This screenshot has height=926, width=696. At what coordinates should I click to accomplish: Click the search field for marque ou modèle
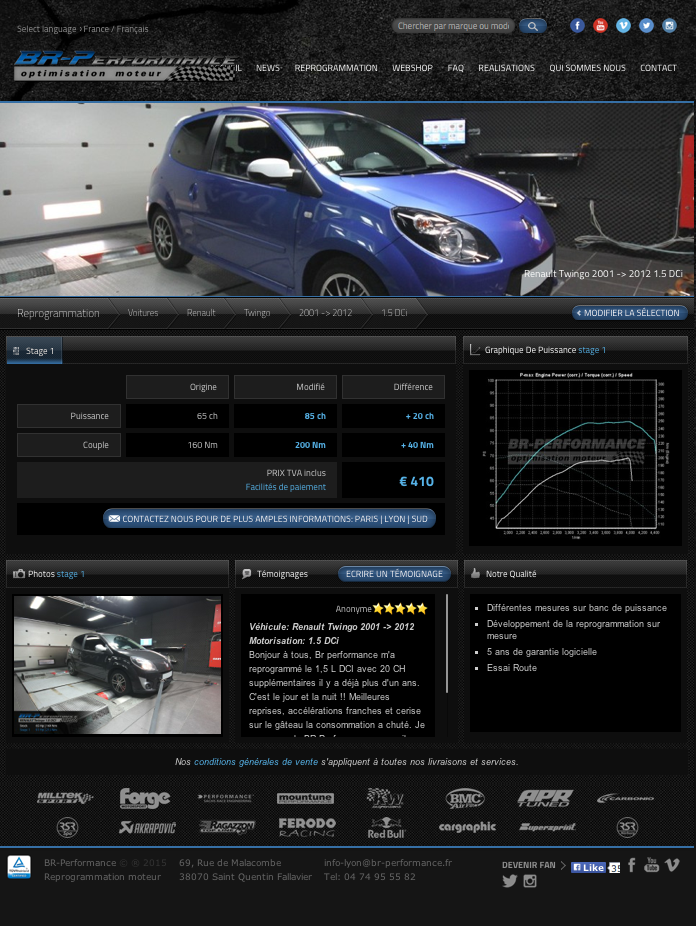(x=453, y=26)
